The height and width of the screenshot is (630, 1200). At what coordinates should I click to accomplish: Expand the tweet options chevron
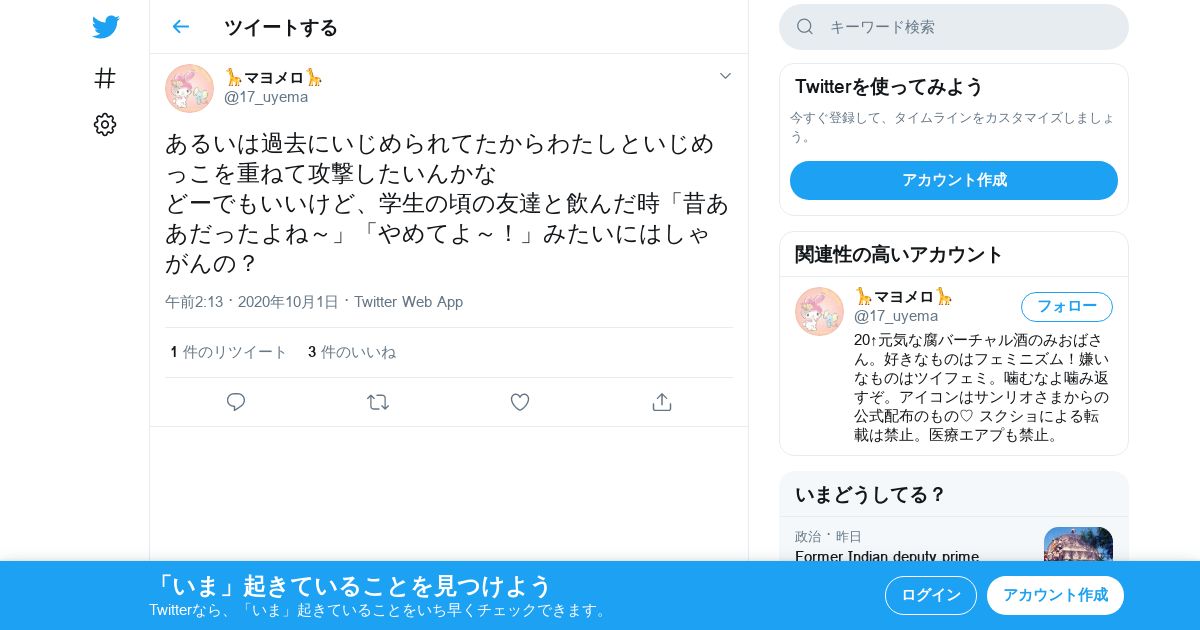pos(726,76)
